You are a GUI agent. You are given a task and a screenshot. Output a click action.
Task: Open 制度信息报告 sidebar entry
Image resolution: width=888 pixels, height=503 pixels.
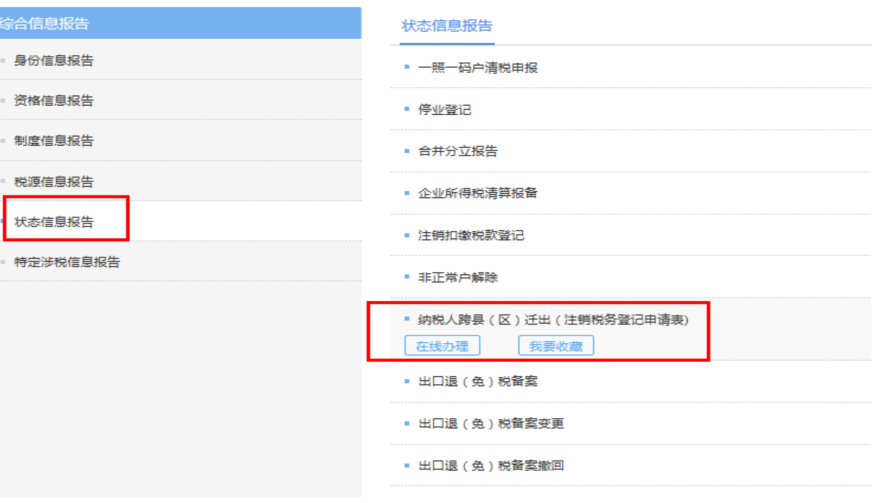pos(54,141)
